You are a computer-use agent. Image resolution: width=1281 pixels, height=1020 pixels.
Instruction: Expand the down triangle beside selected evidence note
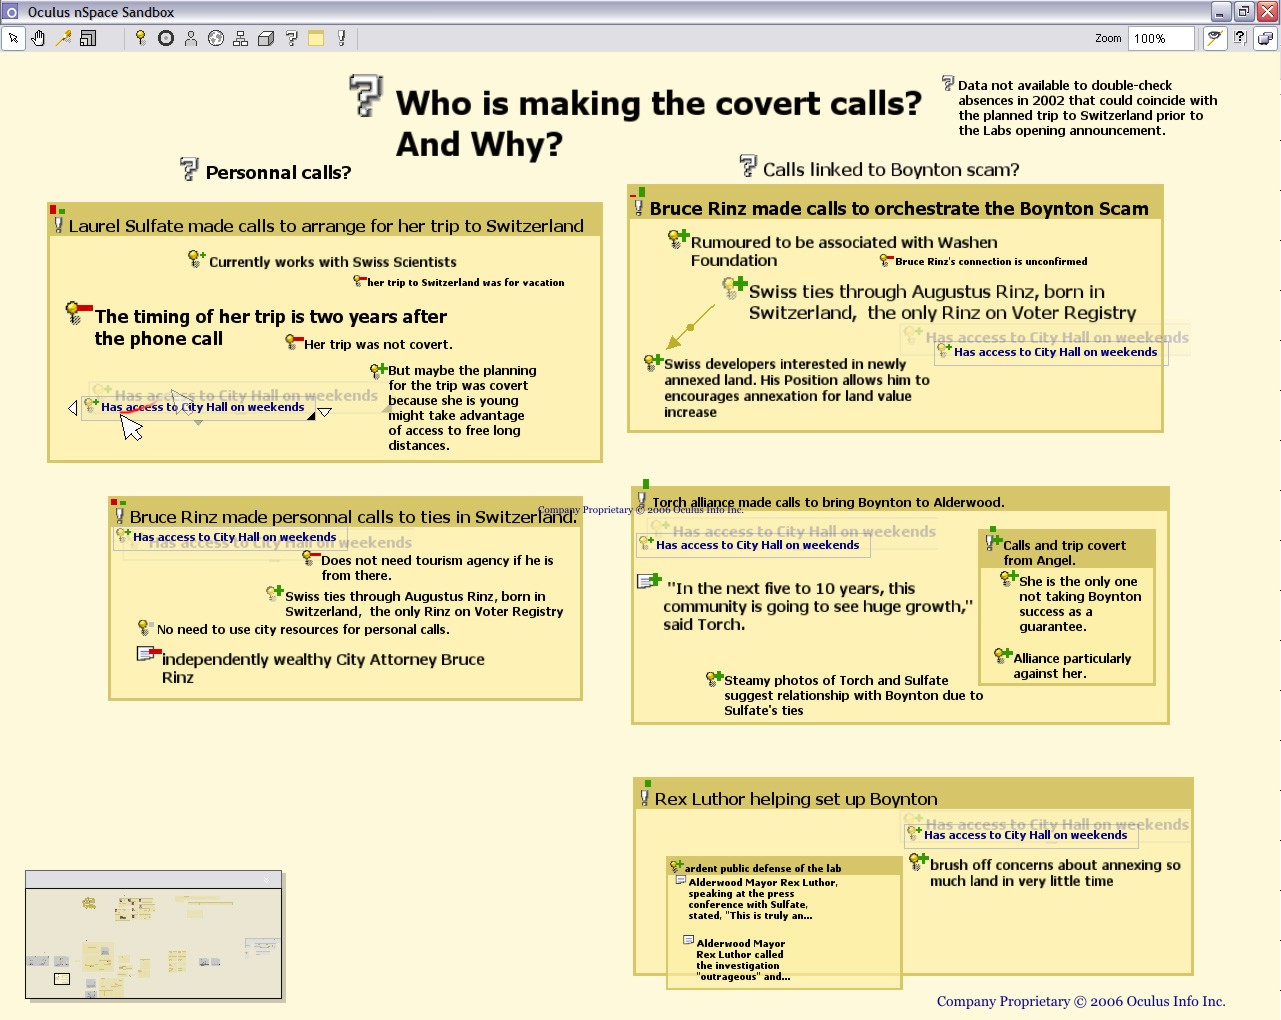[x=325, y=412]
